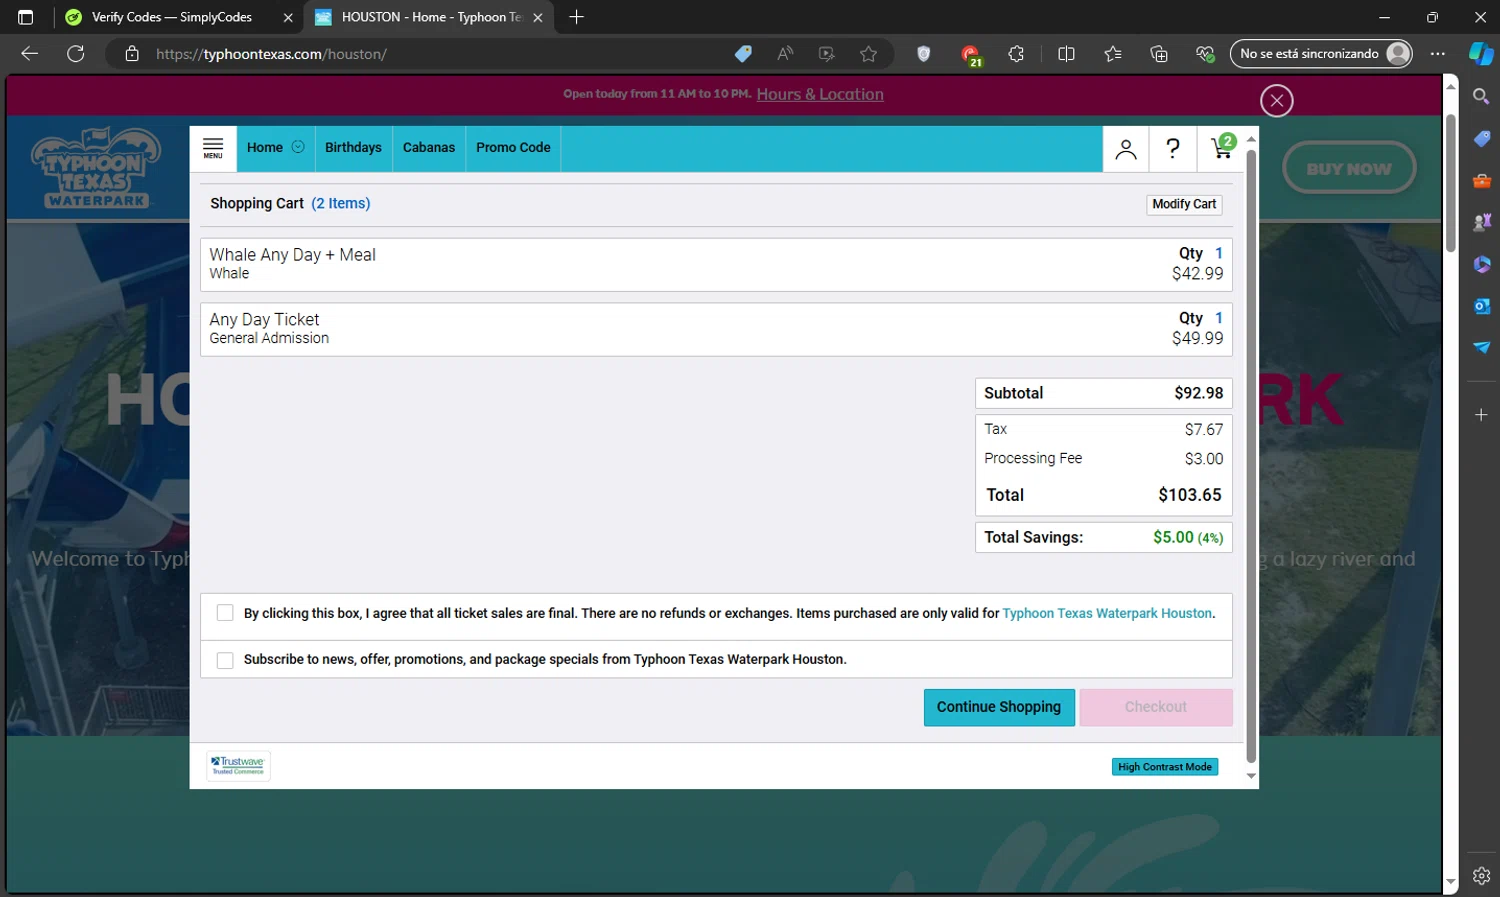Click quantity 1 for Any Day Ticket
This screenshot has width=1500, height=897.
point(1219,318)
